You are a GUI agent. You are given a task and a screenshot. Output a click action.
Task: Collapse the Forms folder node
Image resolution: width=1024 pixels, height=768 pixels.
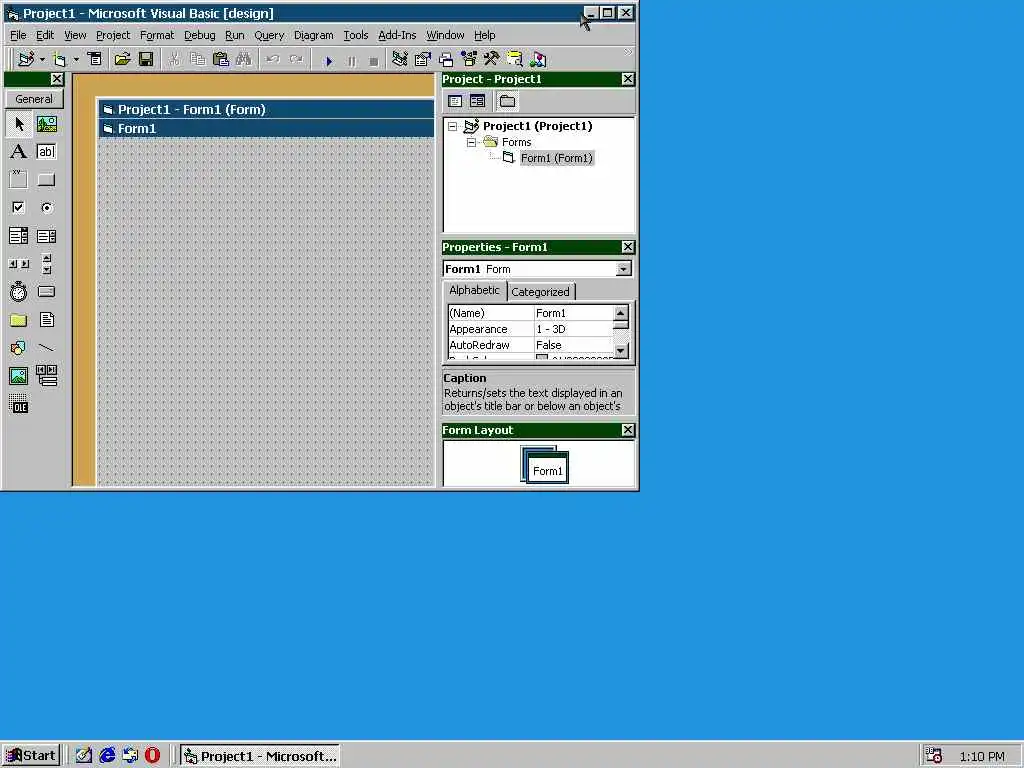472,142
